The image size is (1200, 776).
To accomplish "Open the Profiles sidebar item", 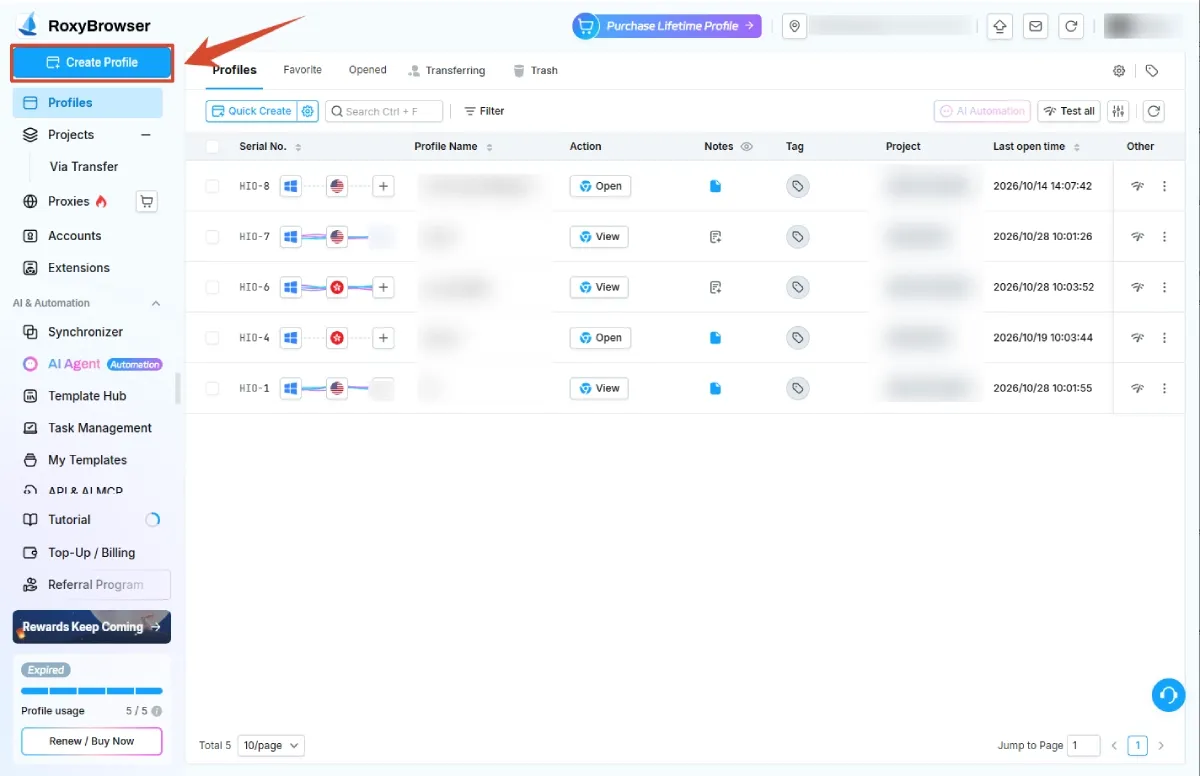I will tap(88, 103).
